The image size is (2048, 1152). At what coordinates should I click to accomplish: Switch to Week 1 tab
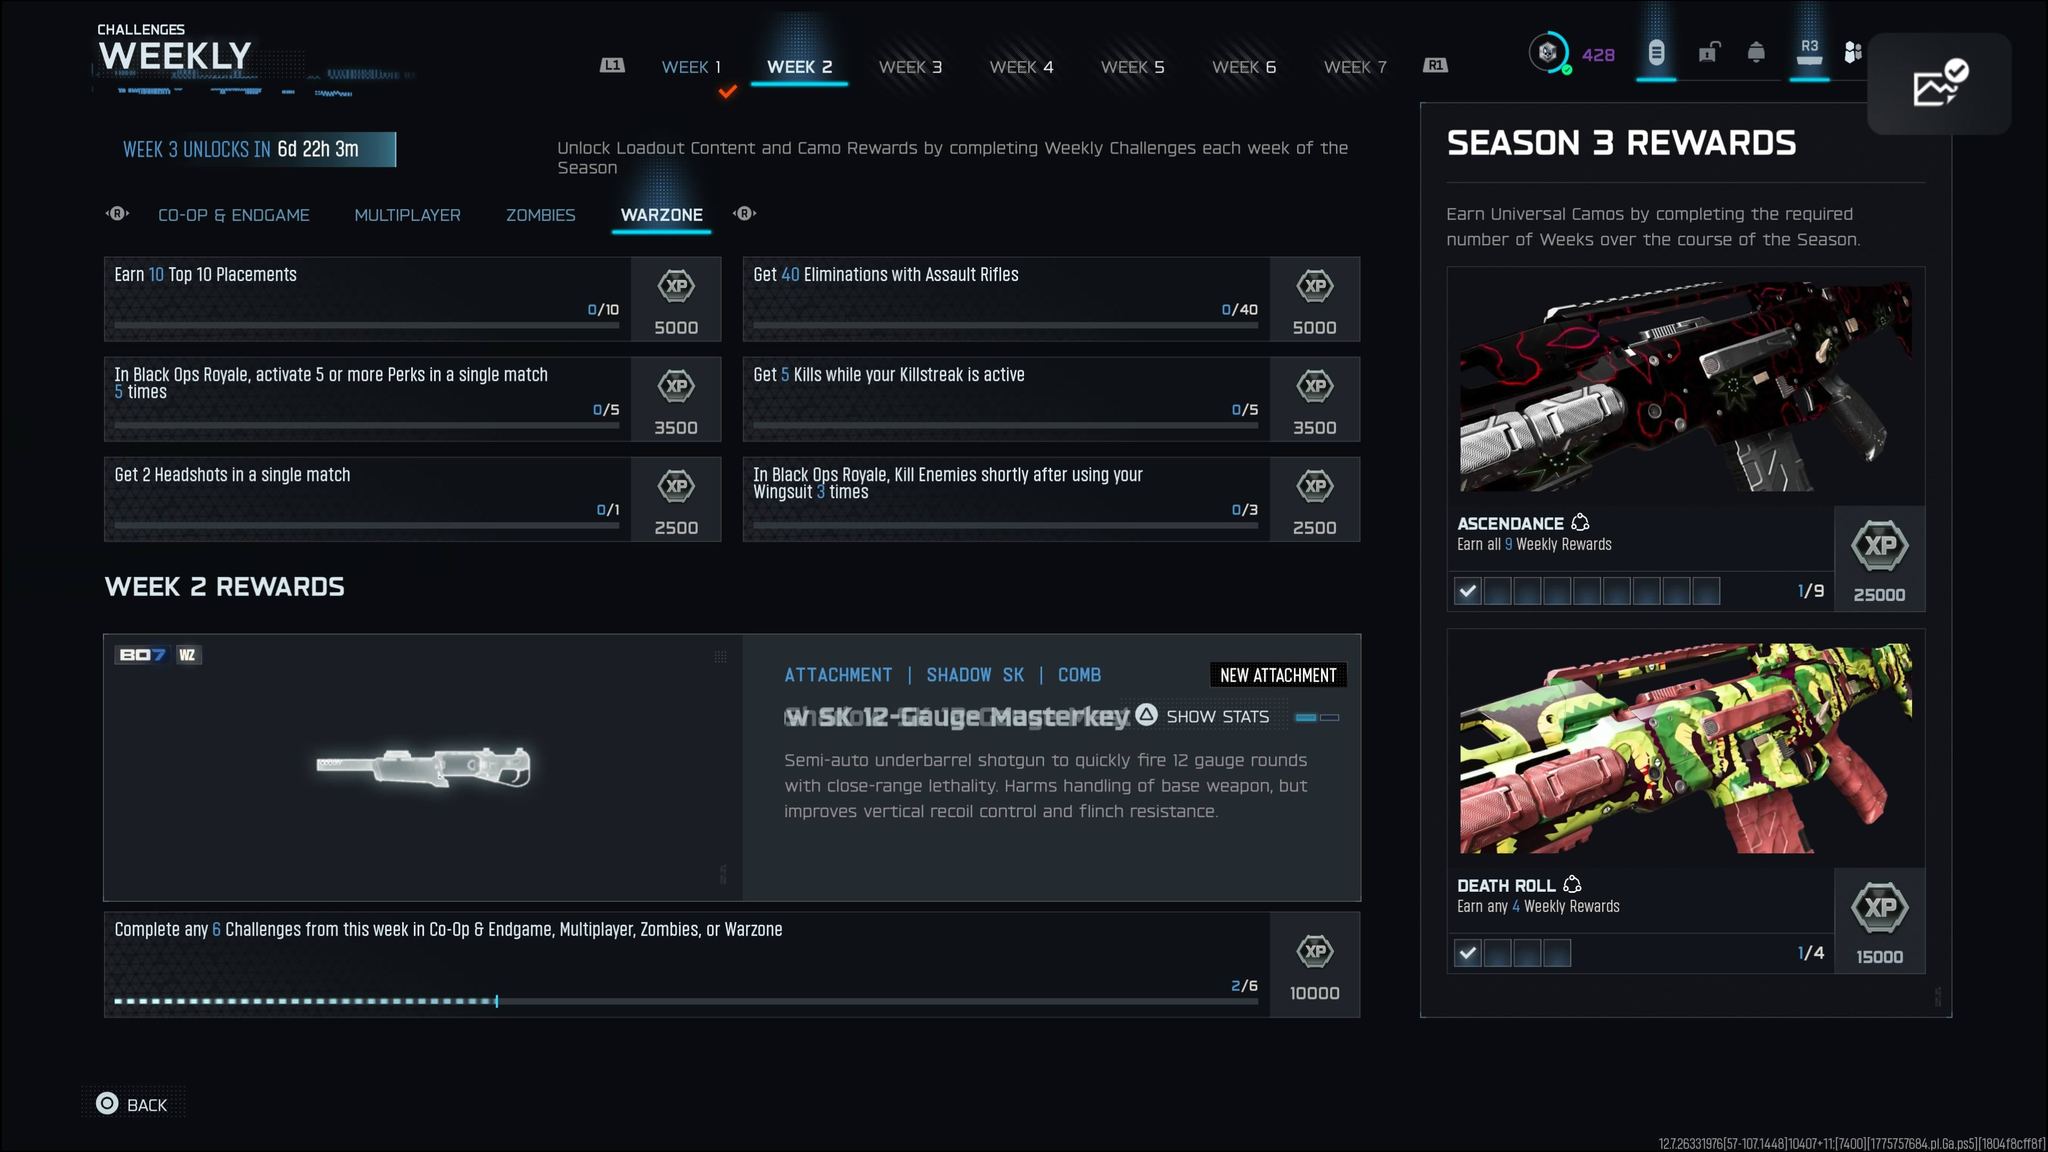pyautogui.click(x=691, y=67)
